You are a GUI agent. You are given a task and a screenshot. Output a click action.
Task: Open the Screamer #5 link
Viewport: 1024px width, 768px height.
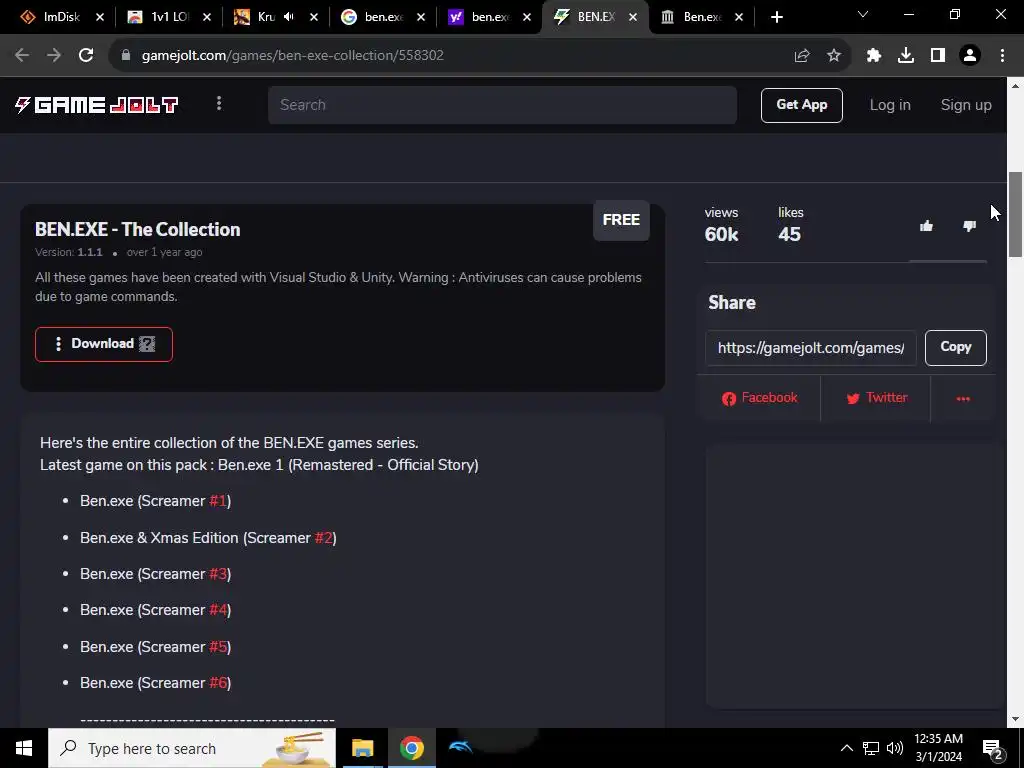(x=218, y=647)
